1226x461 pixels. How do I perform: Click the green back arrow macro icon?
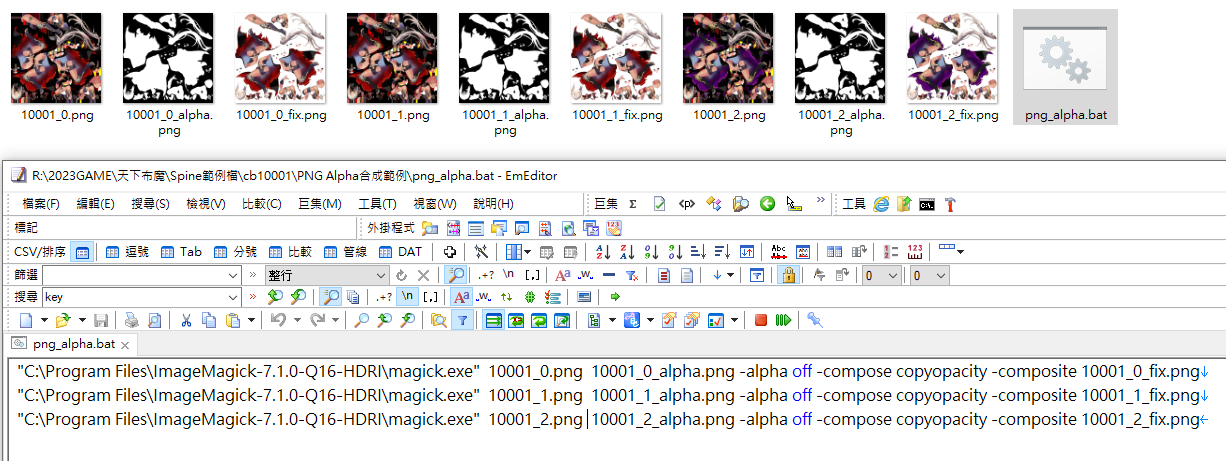click(767, 204)
